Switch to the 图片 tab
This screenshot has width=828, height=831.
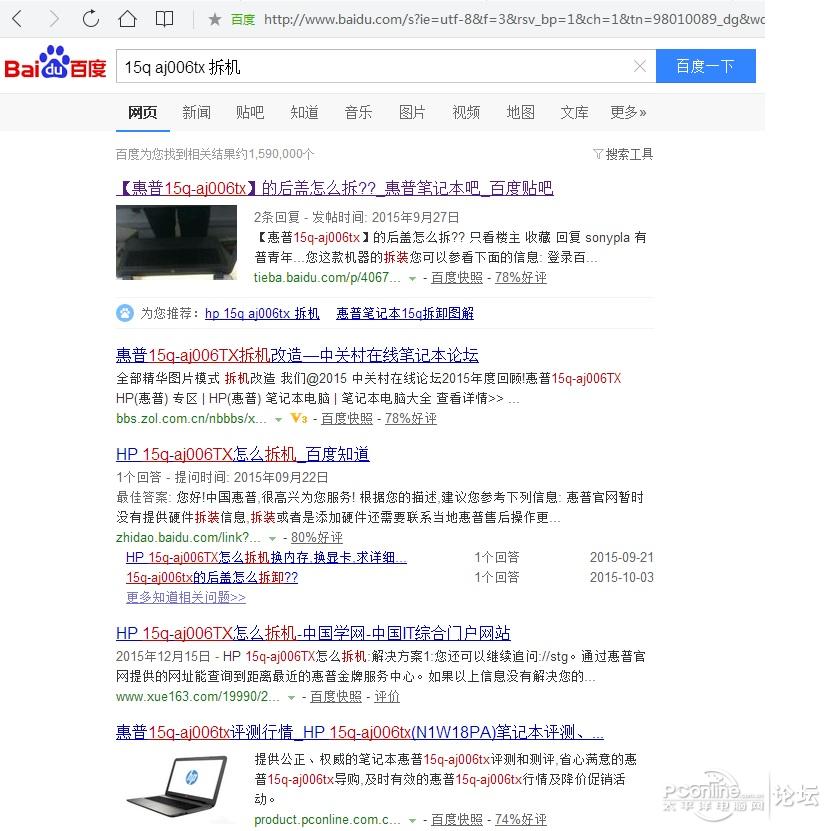pos(412,112)
